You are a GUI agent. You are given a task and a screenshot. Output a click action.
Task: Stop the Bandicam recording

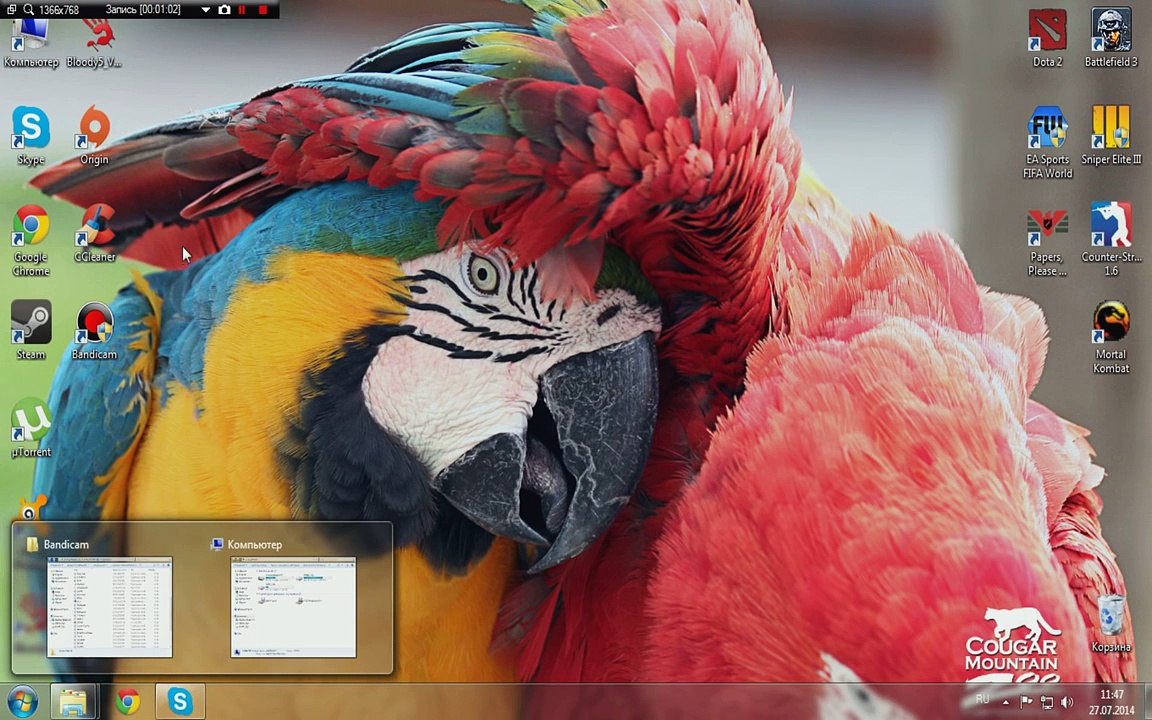(262, 10)
